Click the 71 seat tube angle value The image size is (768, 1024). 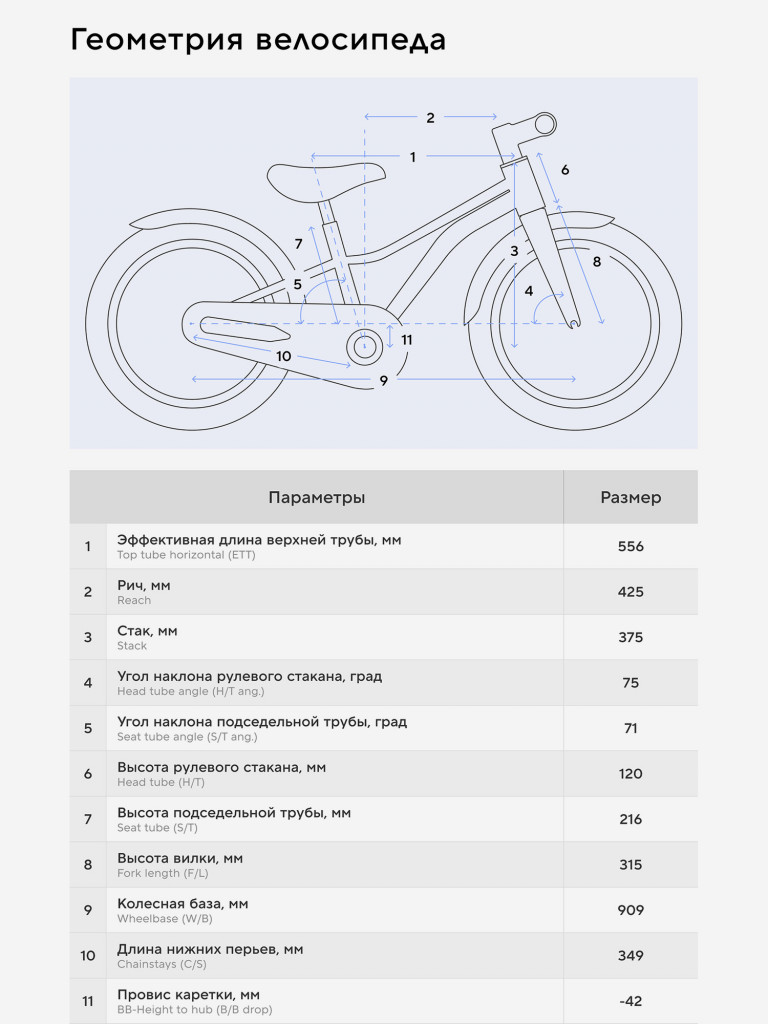[x=630, y=729]
